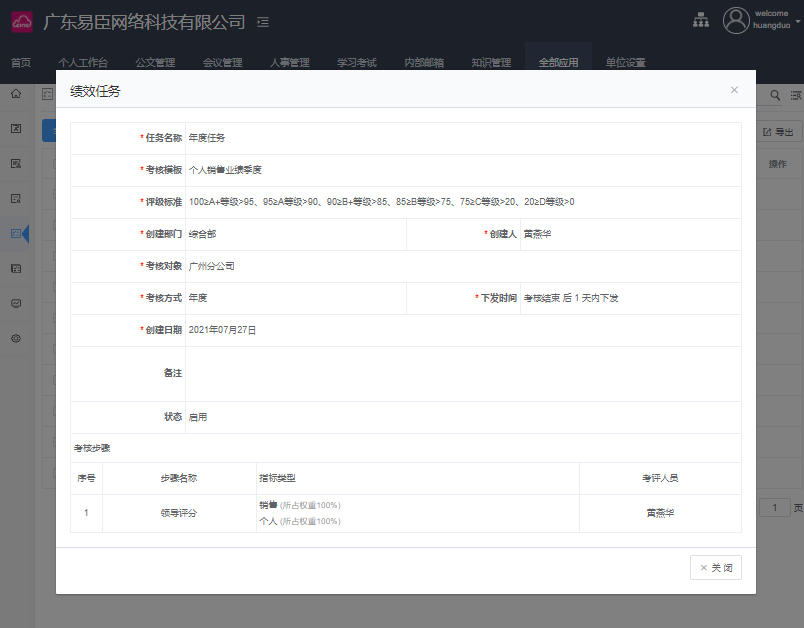Click the 评级标准 grading text line
804x628 pixels.
tap(381, 202)
